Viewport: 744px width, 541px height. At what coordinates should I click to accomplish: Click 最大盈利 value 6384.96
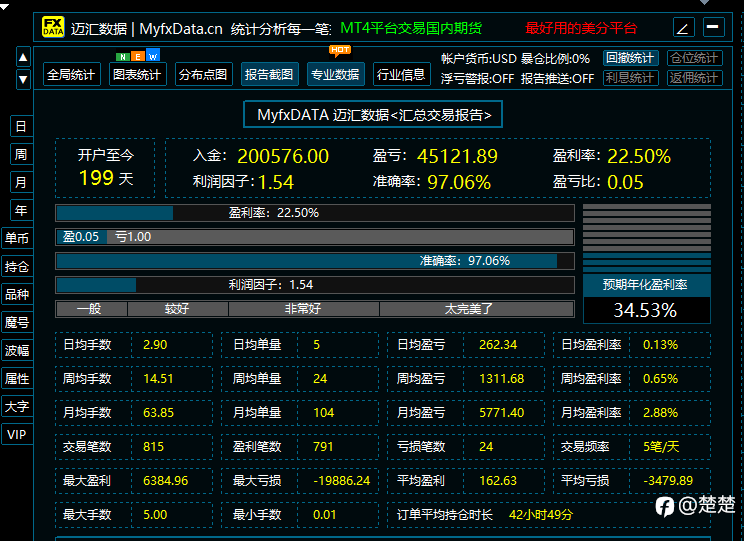click(166, 481)
